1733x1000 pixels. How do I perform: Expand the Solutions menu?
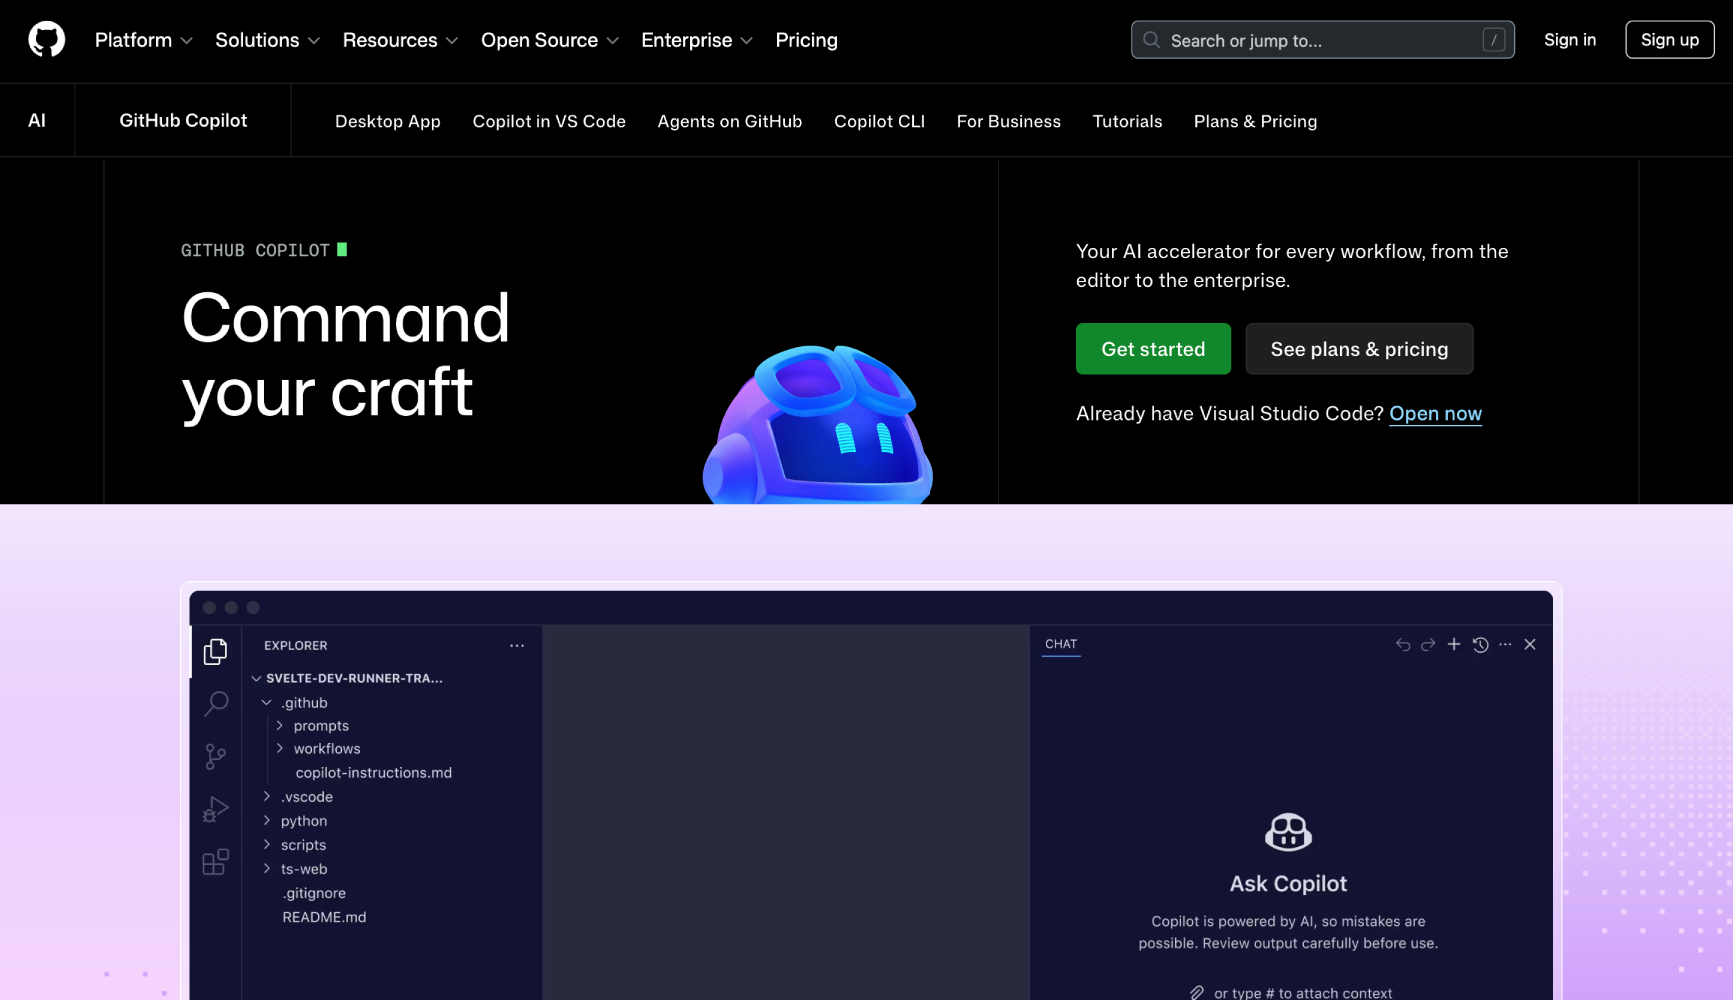click(x=267, y=40)
